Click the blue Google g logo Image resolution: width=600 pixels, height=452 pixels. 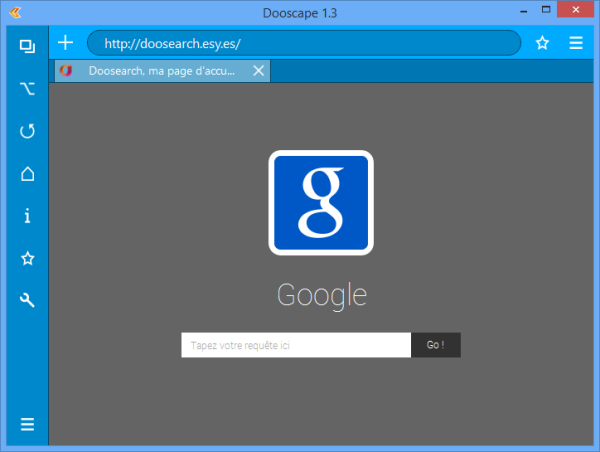click(321, 203)
